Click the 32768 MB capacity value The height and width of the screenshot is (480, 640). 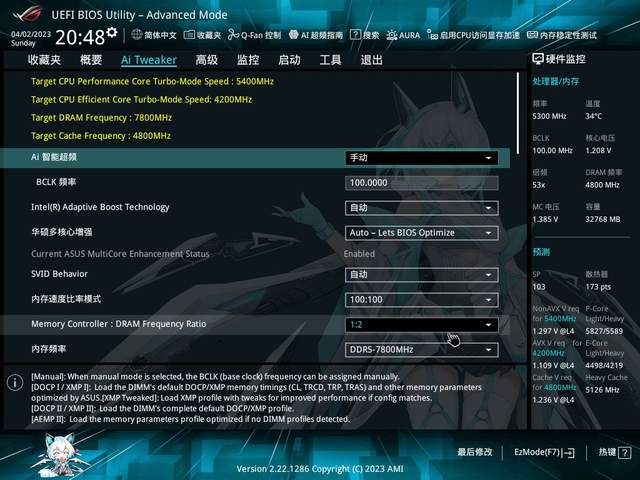click(x=602, y=219)
